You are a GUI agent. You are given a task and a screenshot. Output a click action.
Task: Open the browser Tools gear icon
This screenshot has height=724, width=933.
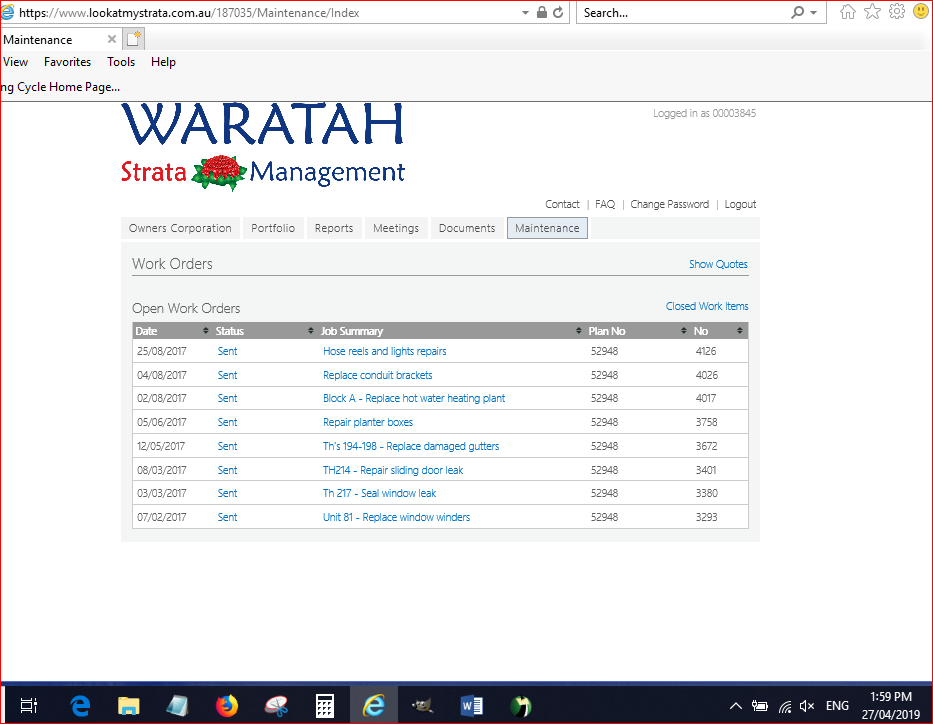(897, 11)
